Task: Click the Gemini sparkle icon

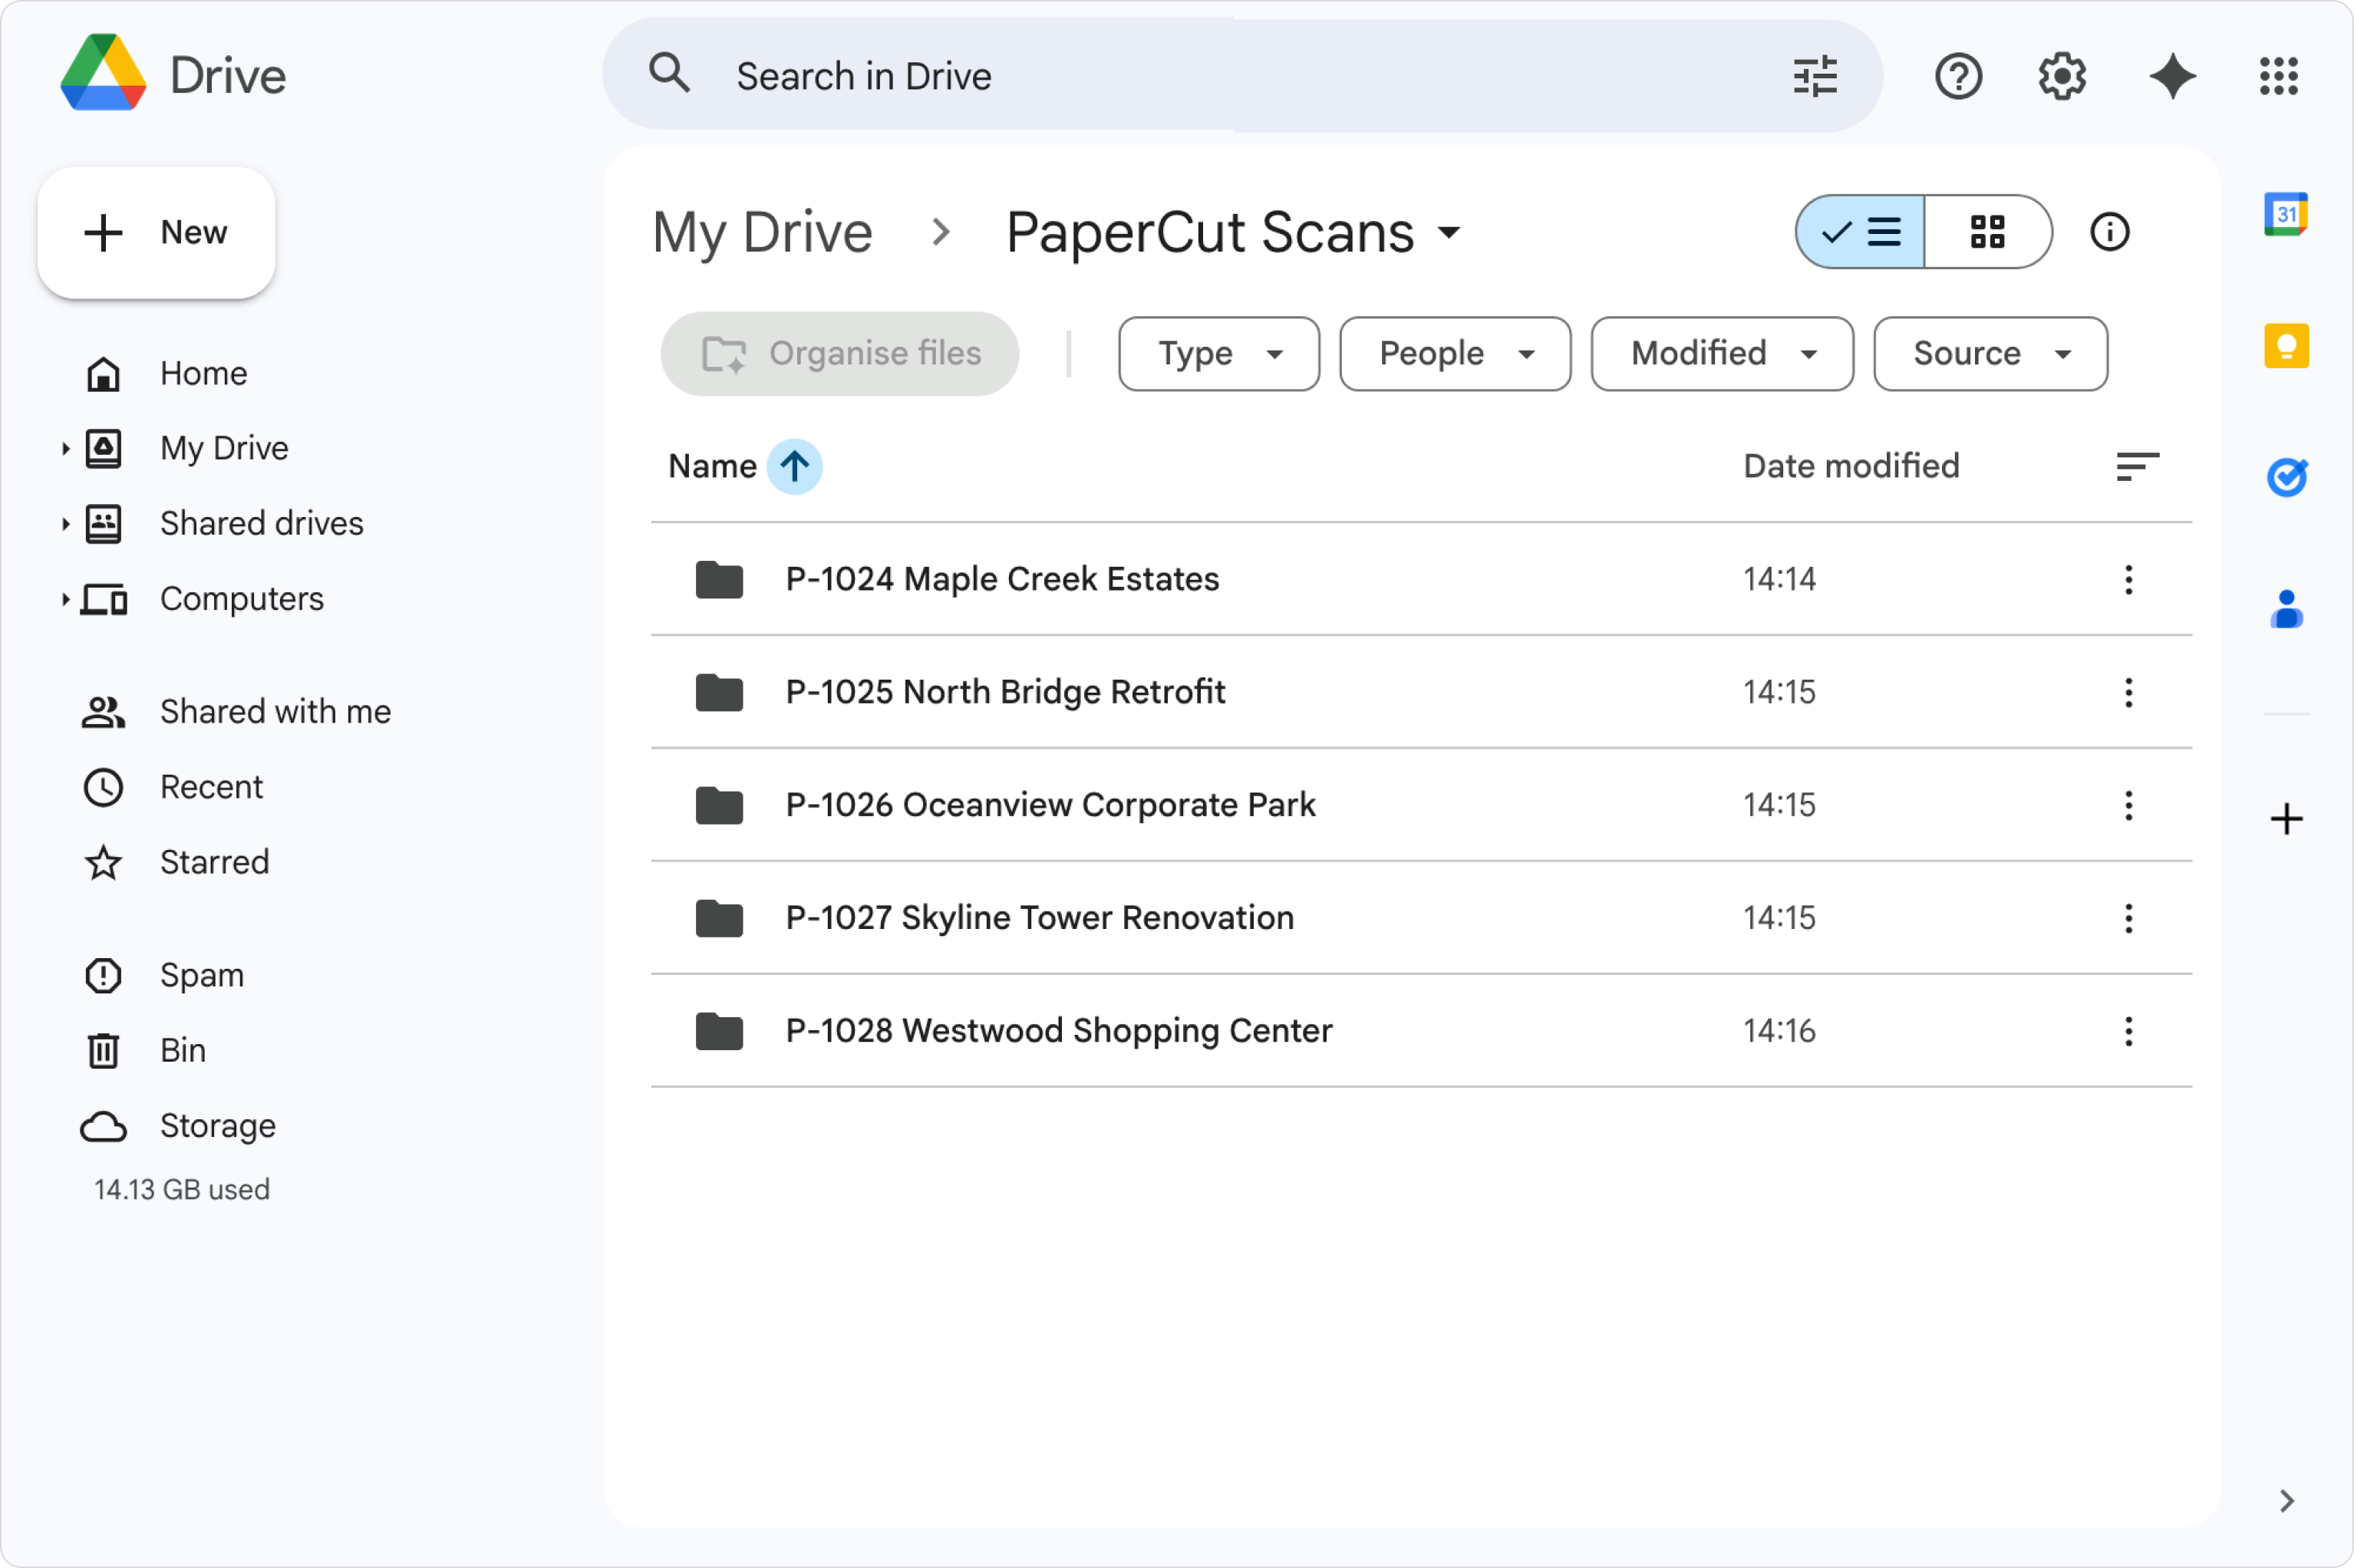Action: click(2172, 76)
